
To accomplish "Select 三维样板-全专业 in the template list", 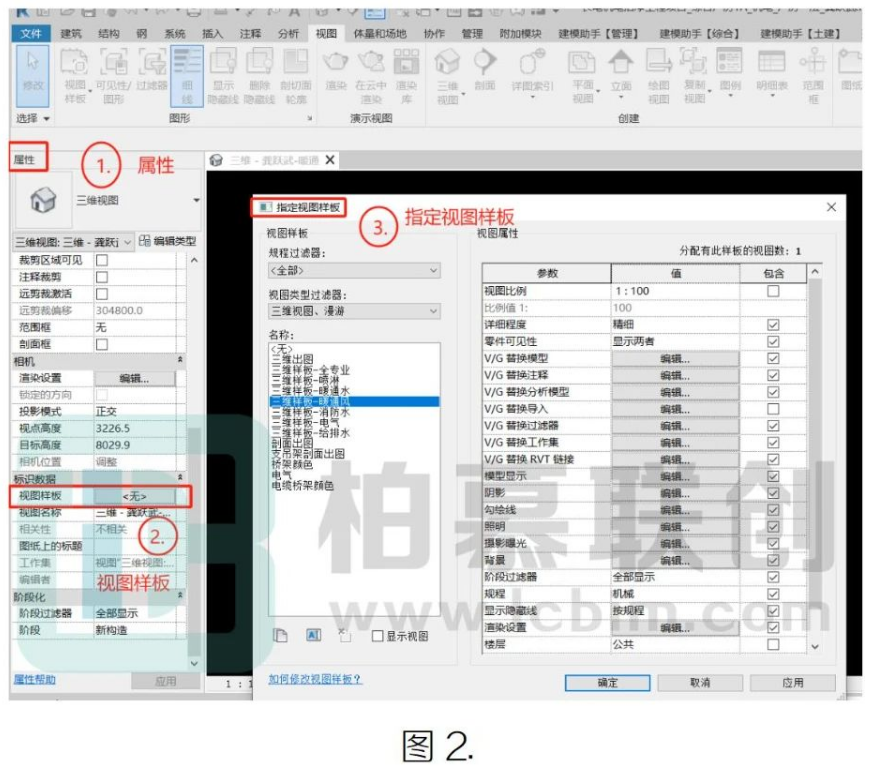I will point(311,370).
